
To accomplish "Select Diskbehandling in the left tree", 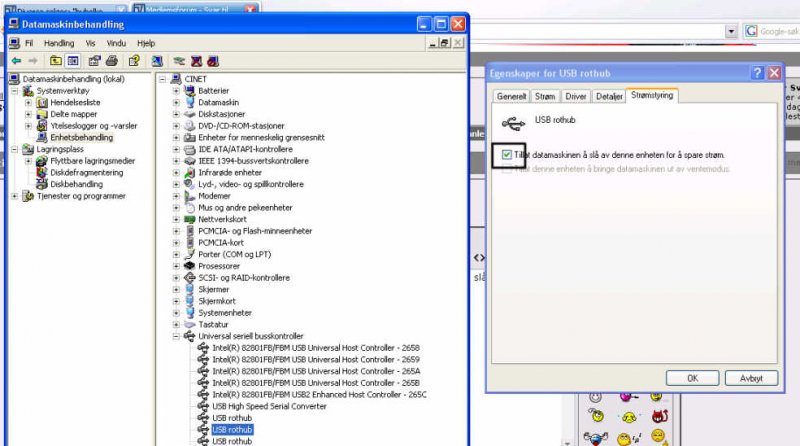I will pos(77,184).
